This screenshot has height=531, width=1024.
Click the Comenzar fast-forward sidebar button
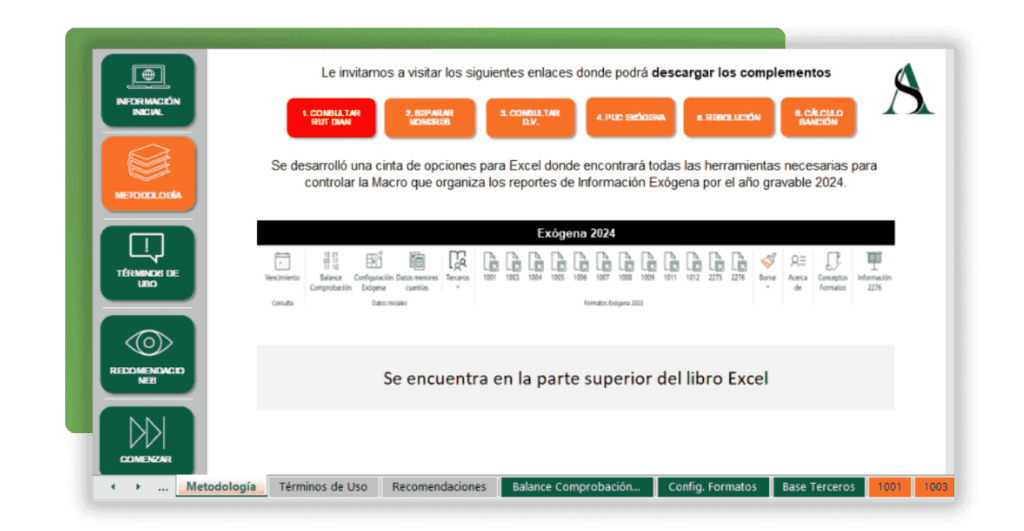point(148,441)
